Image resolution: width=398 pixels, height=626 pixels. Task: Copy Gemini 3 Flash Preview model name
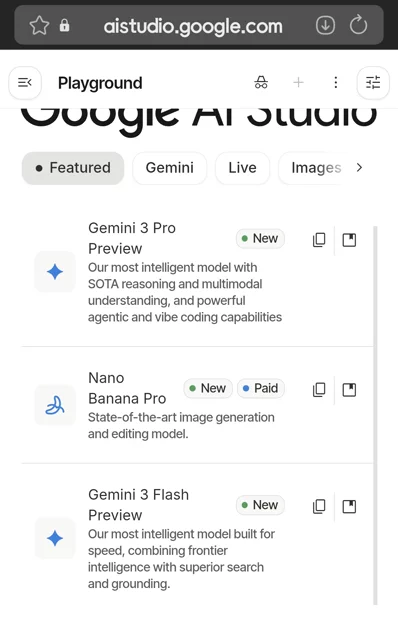[319, 507]
